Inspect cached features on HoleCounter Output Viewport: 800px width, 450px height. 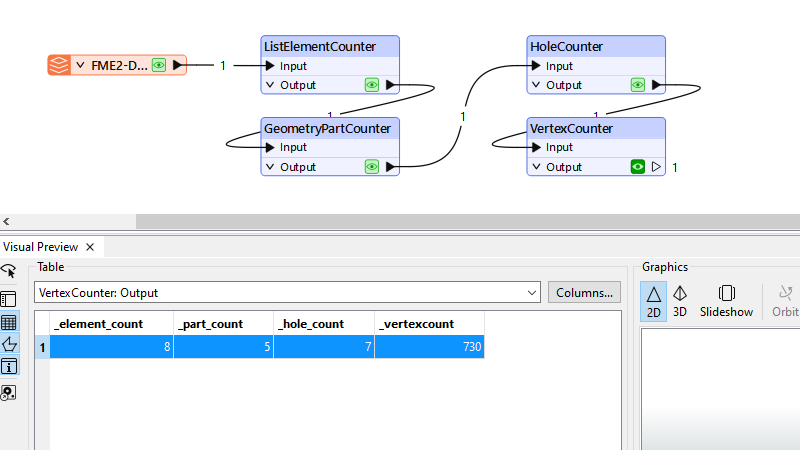point(638,86)
